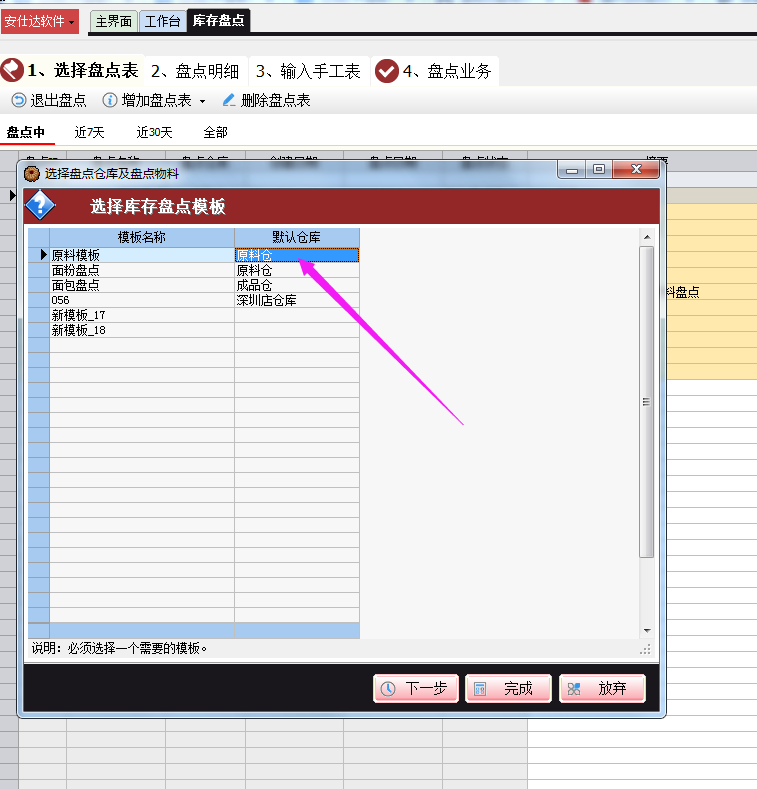Viewport: 757px width, 789px height.
Task: Click the dialog scrollbar up arrow
Action: click(647, 236)
